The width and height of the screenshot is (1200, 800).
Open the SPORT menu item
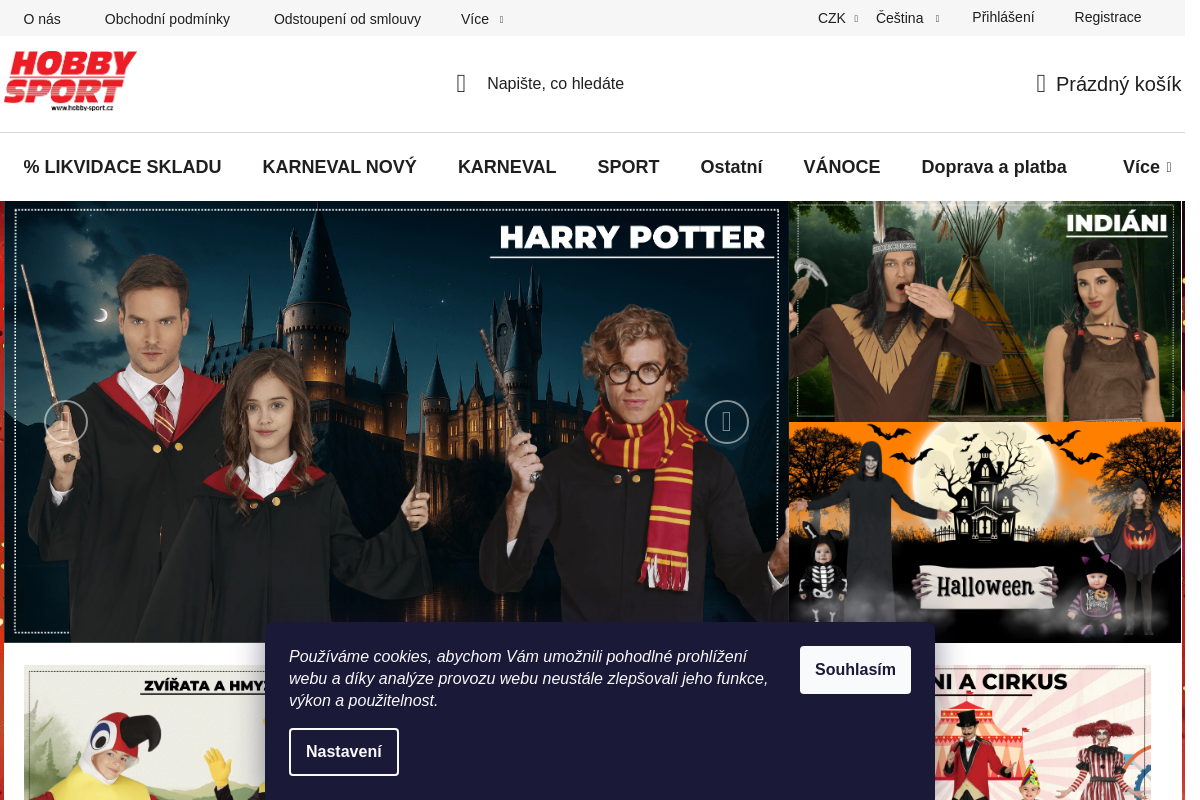coord(628,167)
